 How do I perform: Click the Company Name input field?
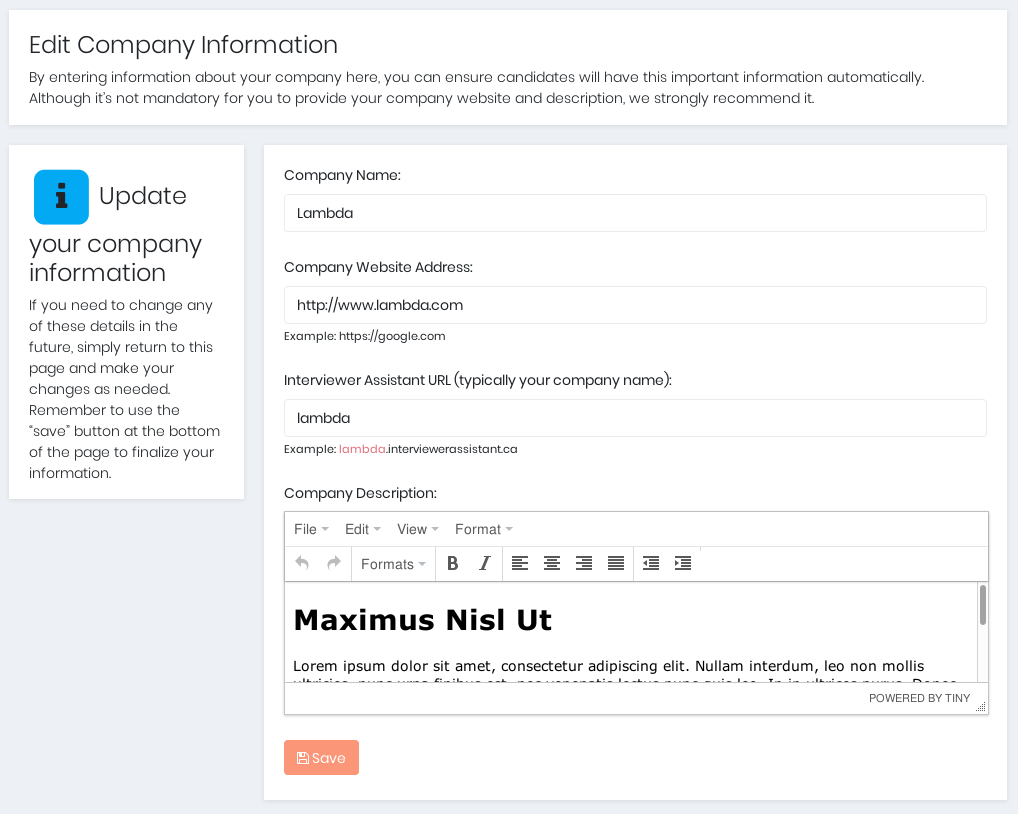tap(635, 213)
